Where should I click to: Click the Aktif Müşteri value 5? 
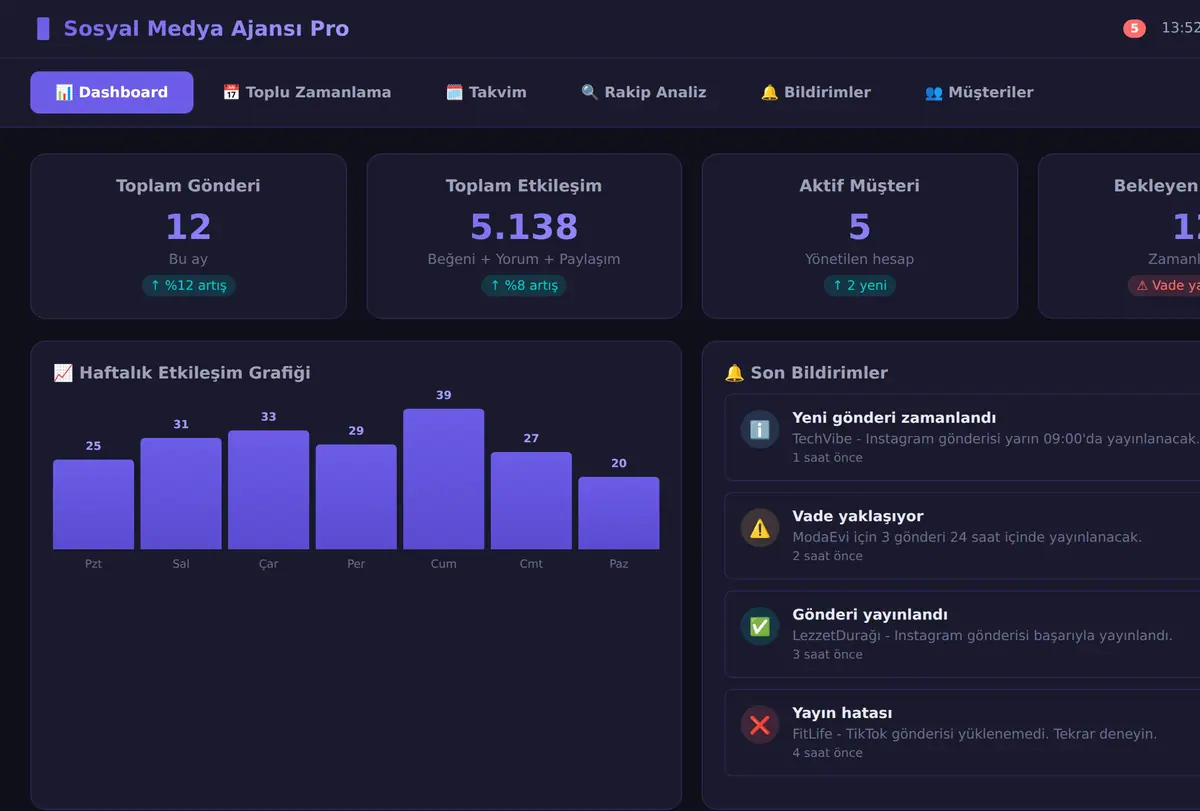(860, 227)
